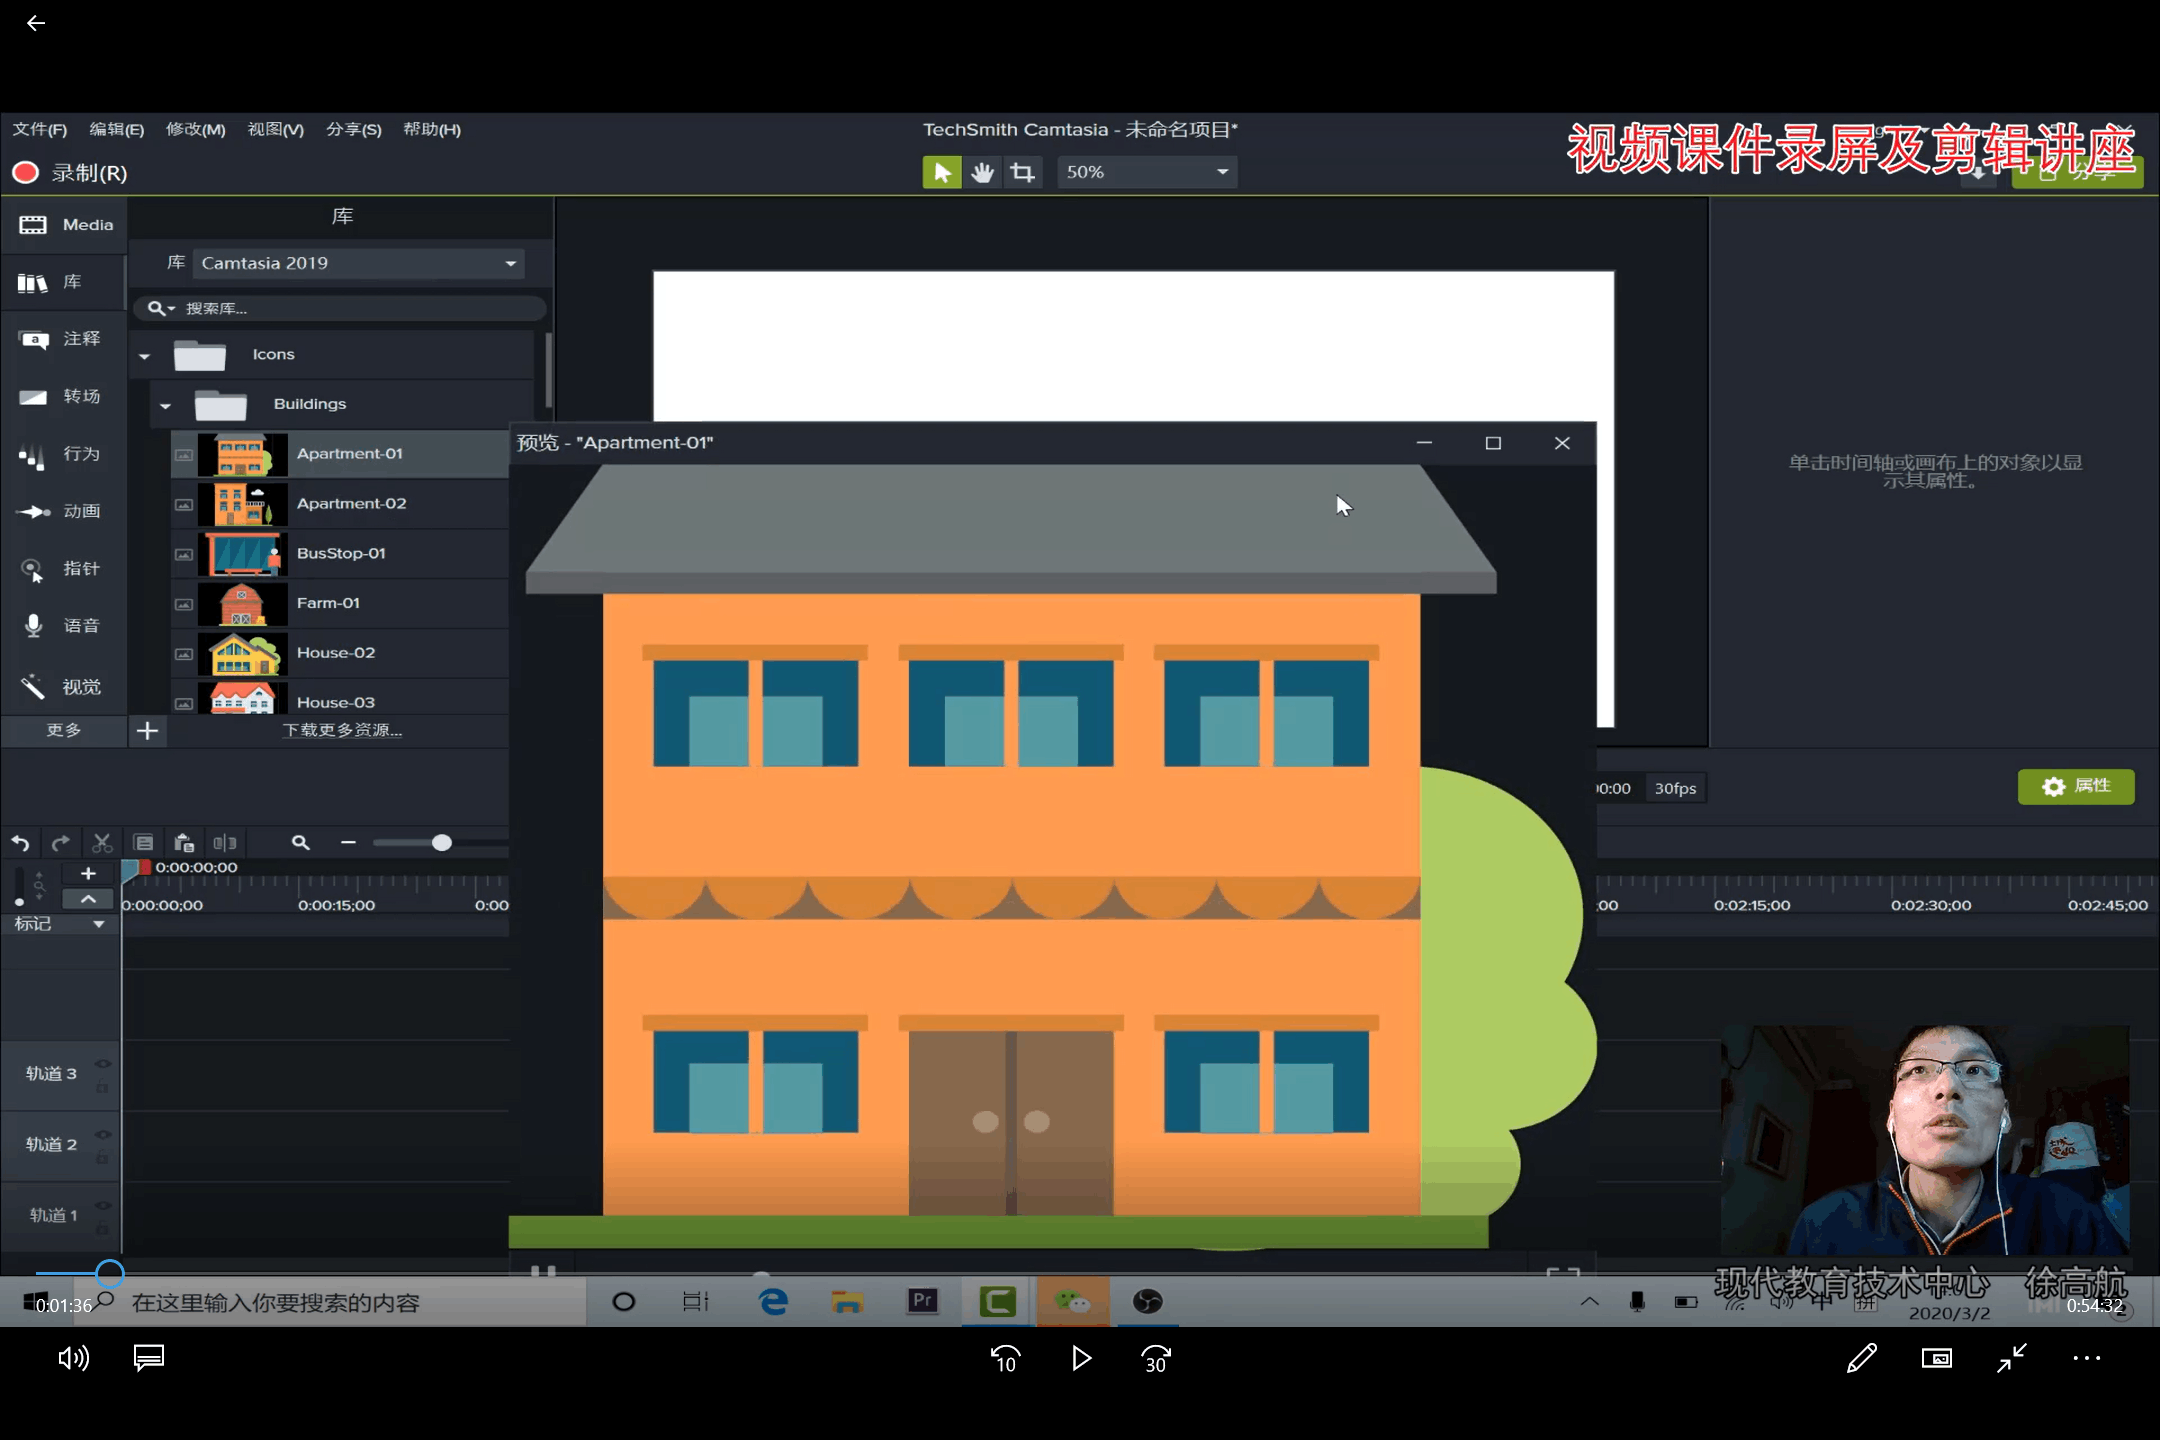Image resolution: width=2160 pixels, height=1440 pixels.
Task: Click the 属性 properties button
Action: (x=2076, y=787)
